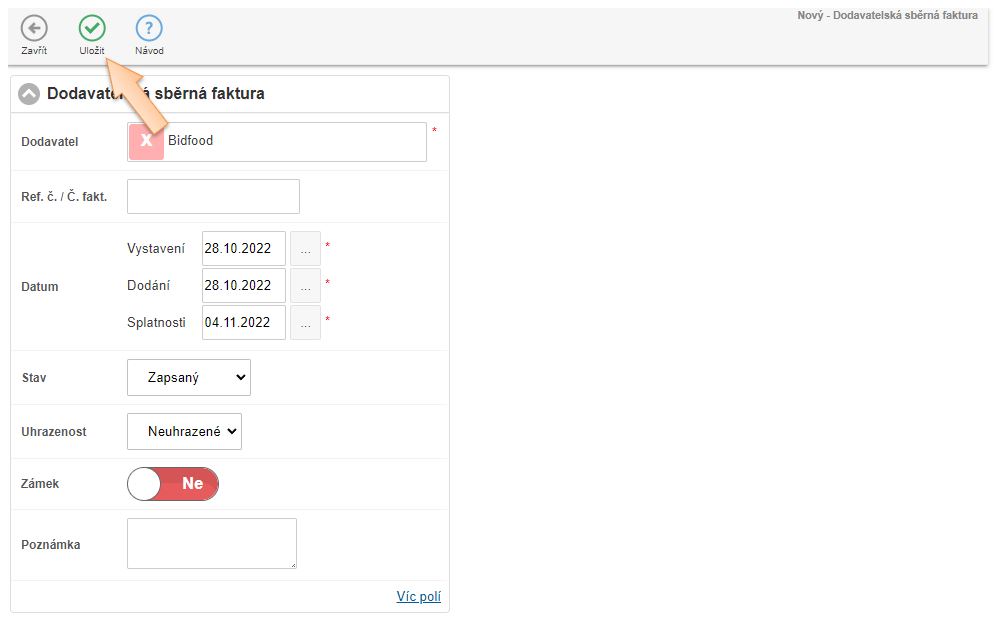996x623 pixels.
Task: Remove Bidfood supplier with red X
Action: [146, 142]
